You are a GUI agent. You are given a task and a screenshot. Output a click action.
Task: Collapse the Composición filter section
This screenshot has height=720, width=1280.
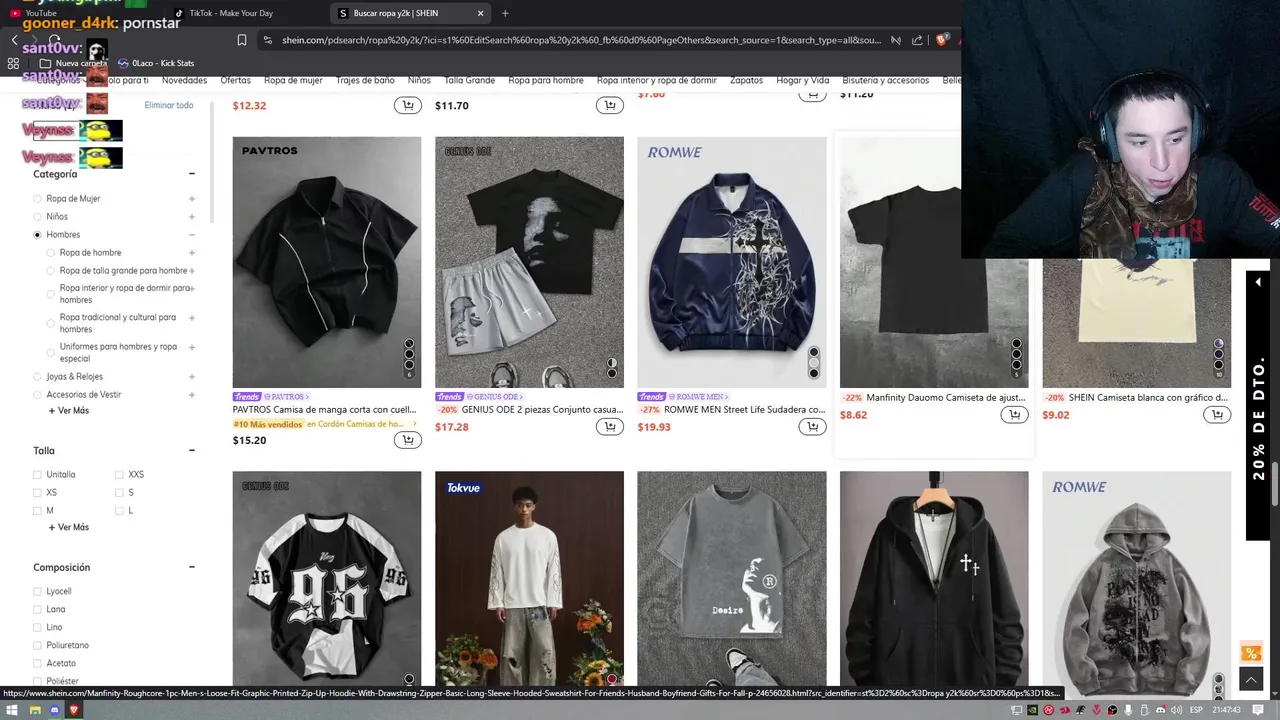[191, 567]
